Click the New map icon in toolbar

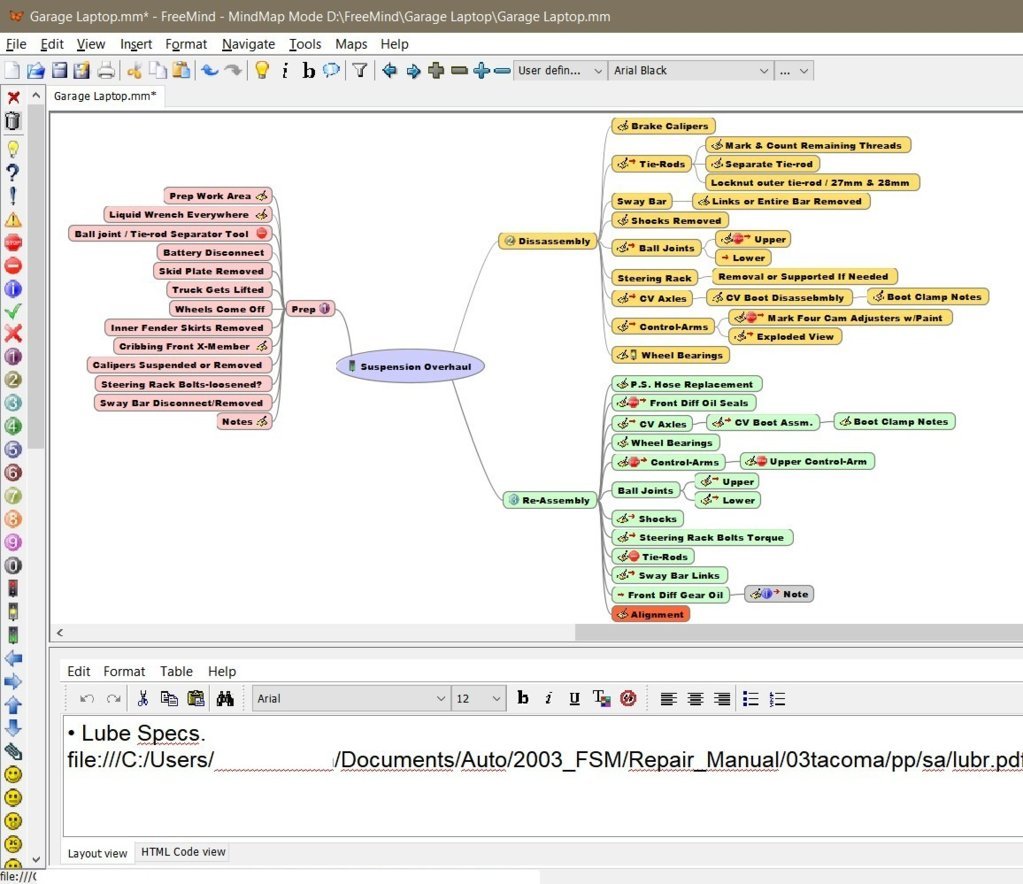click(x=12, y=70)
